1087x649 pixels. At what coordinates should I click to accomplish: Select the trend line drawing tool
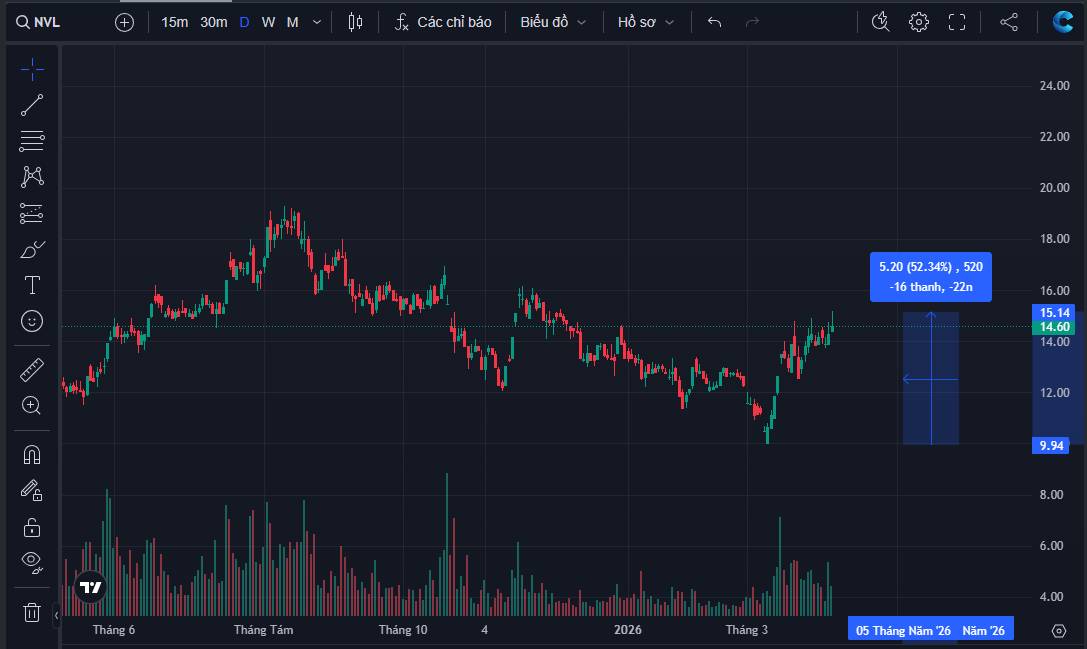pos(32,105)
